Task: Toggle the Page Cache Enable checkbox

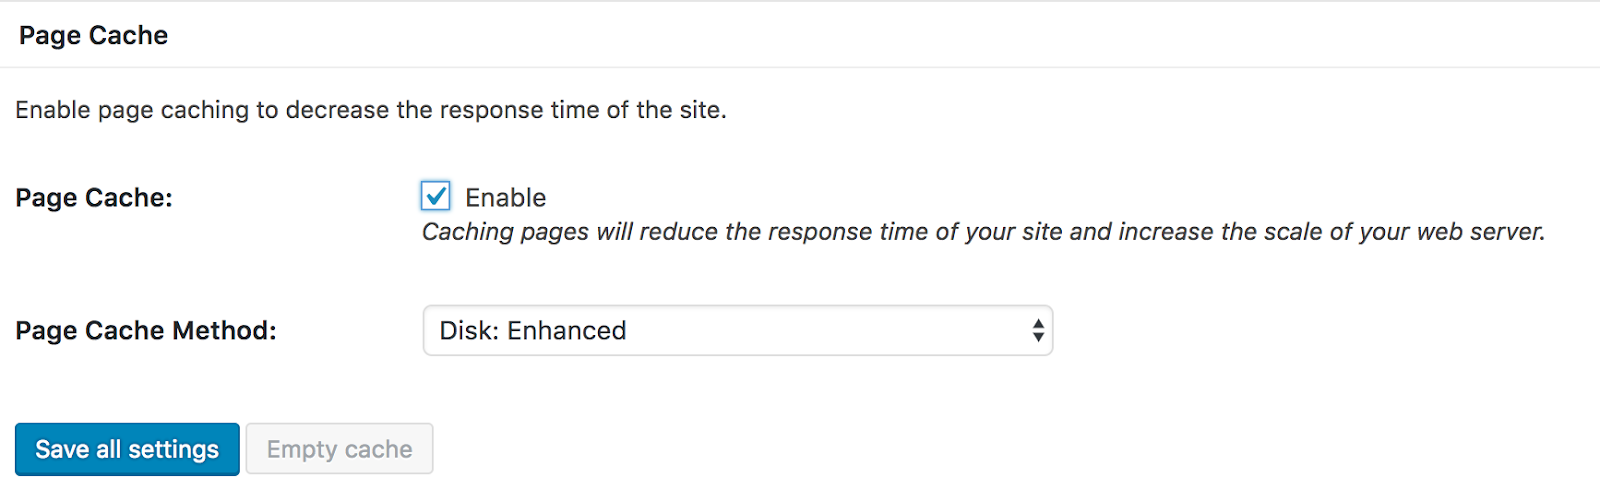Action: (x=435, y=196)
